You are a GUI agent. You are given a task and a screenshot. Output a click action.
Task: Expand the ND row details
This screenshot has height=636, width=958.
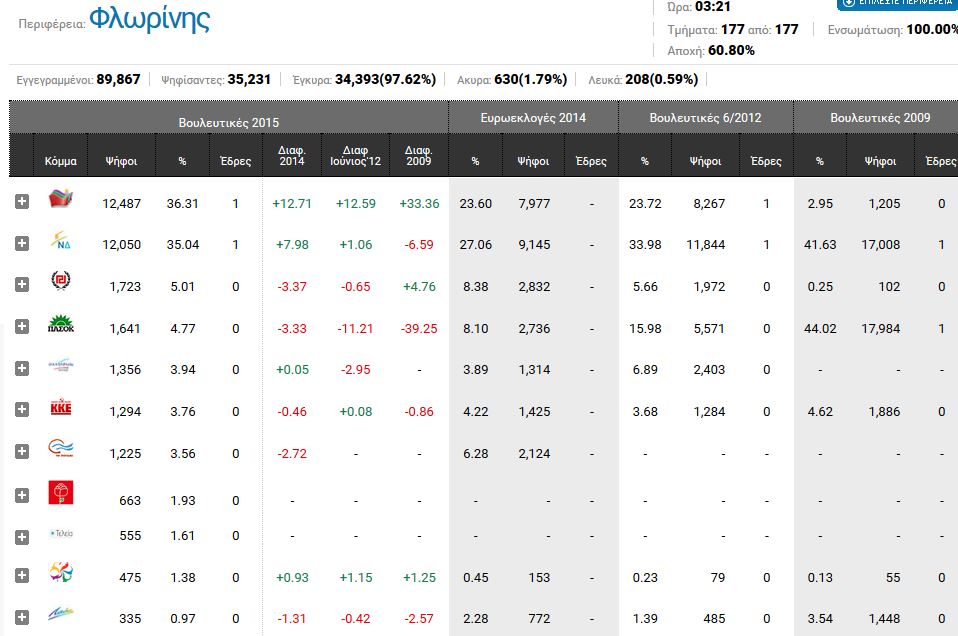[x=22, y=243]
